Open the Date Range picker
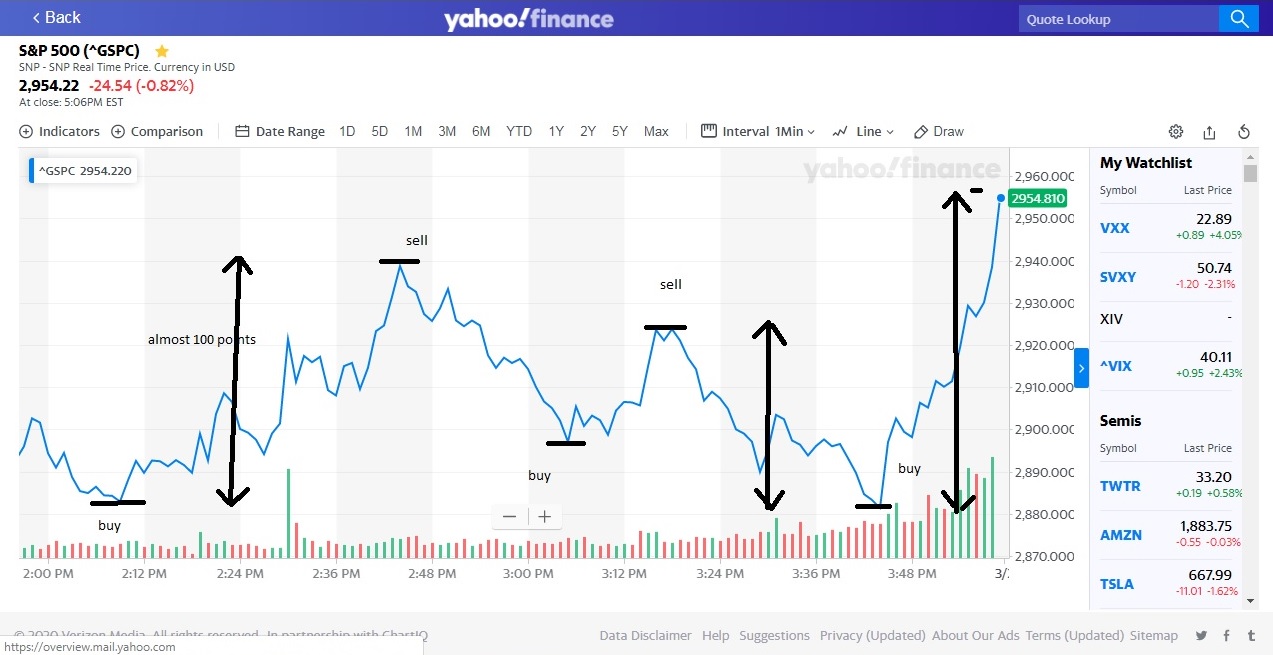This screenshot has width=1273, height=655. 280,131
